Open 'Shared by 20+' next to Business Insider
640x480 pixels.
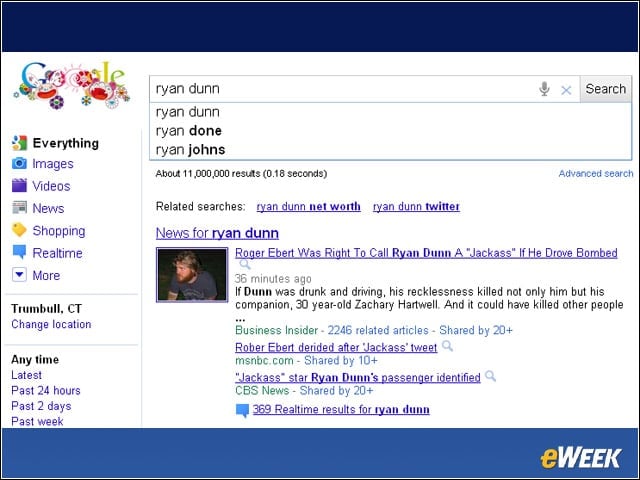[476, 330]
